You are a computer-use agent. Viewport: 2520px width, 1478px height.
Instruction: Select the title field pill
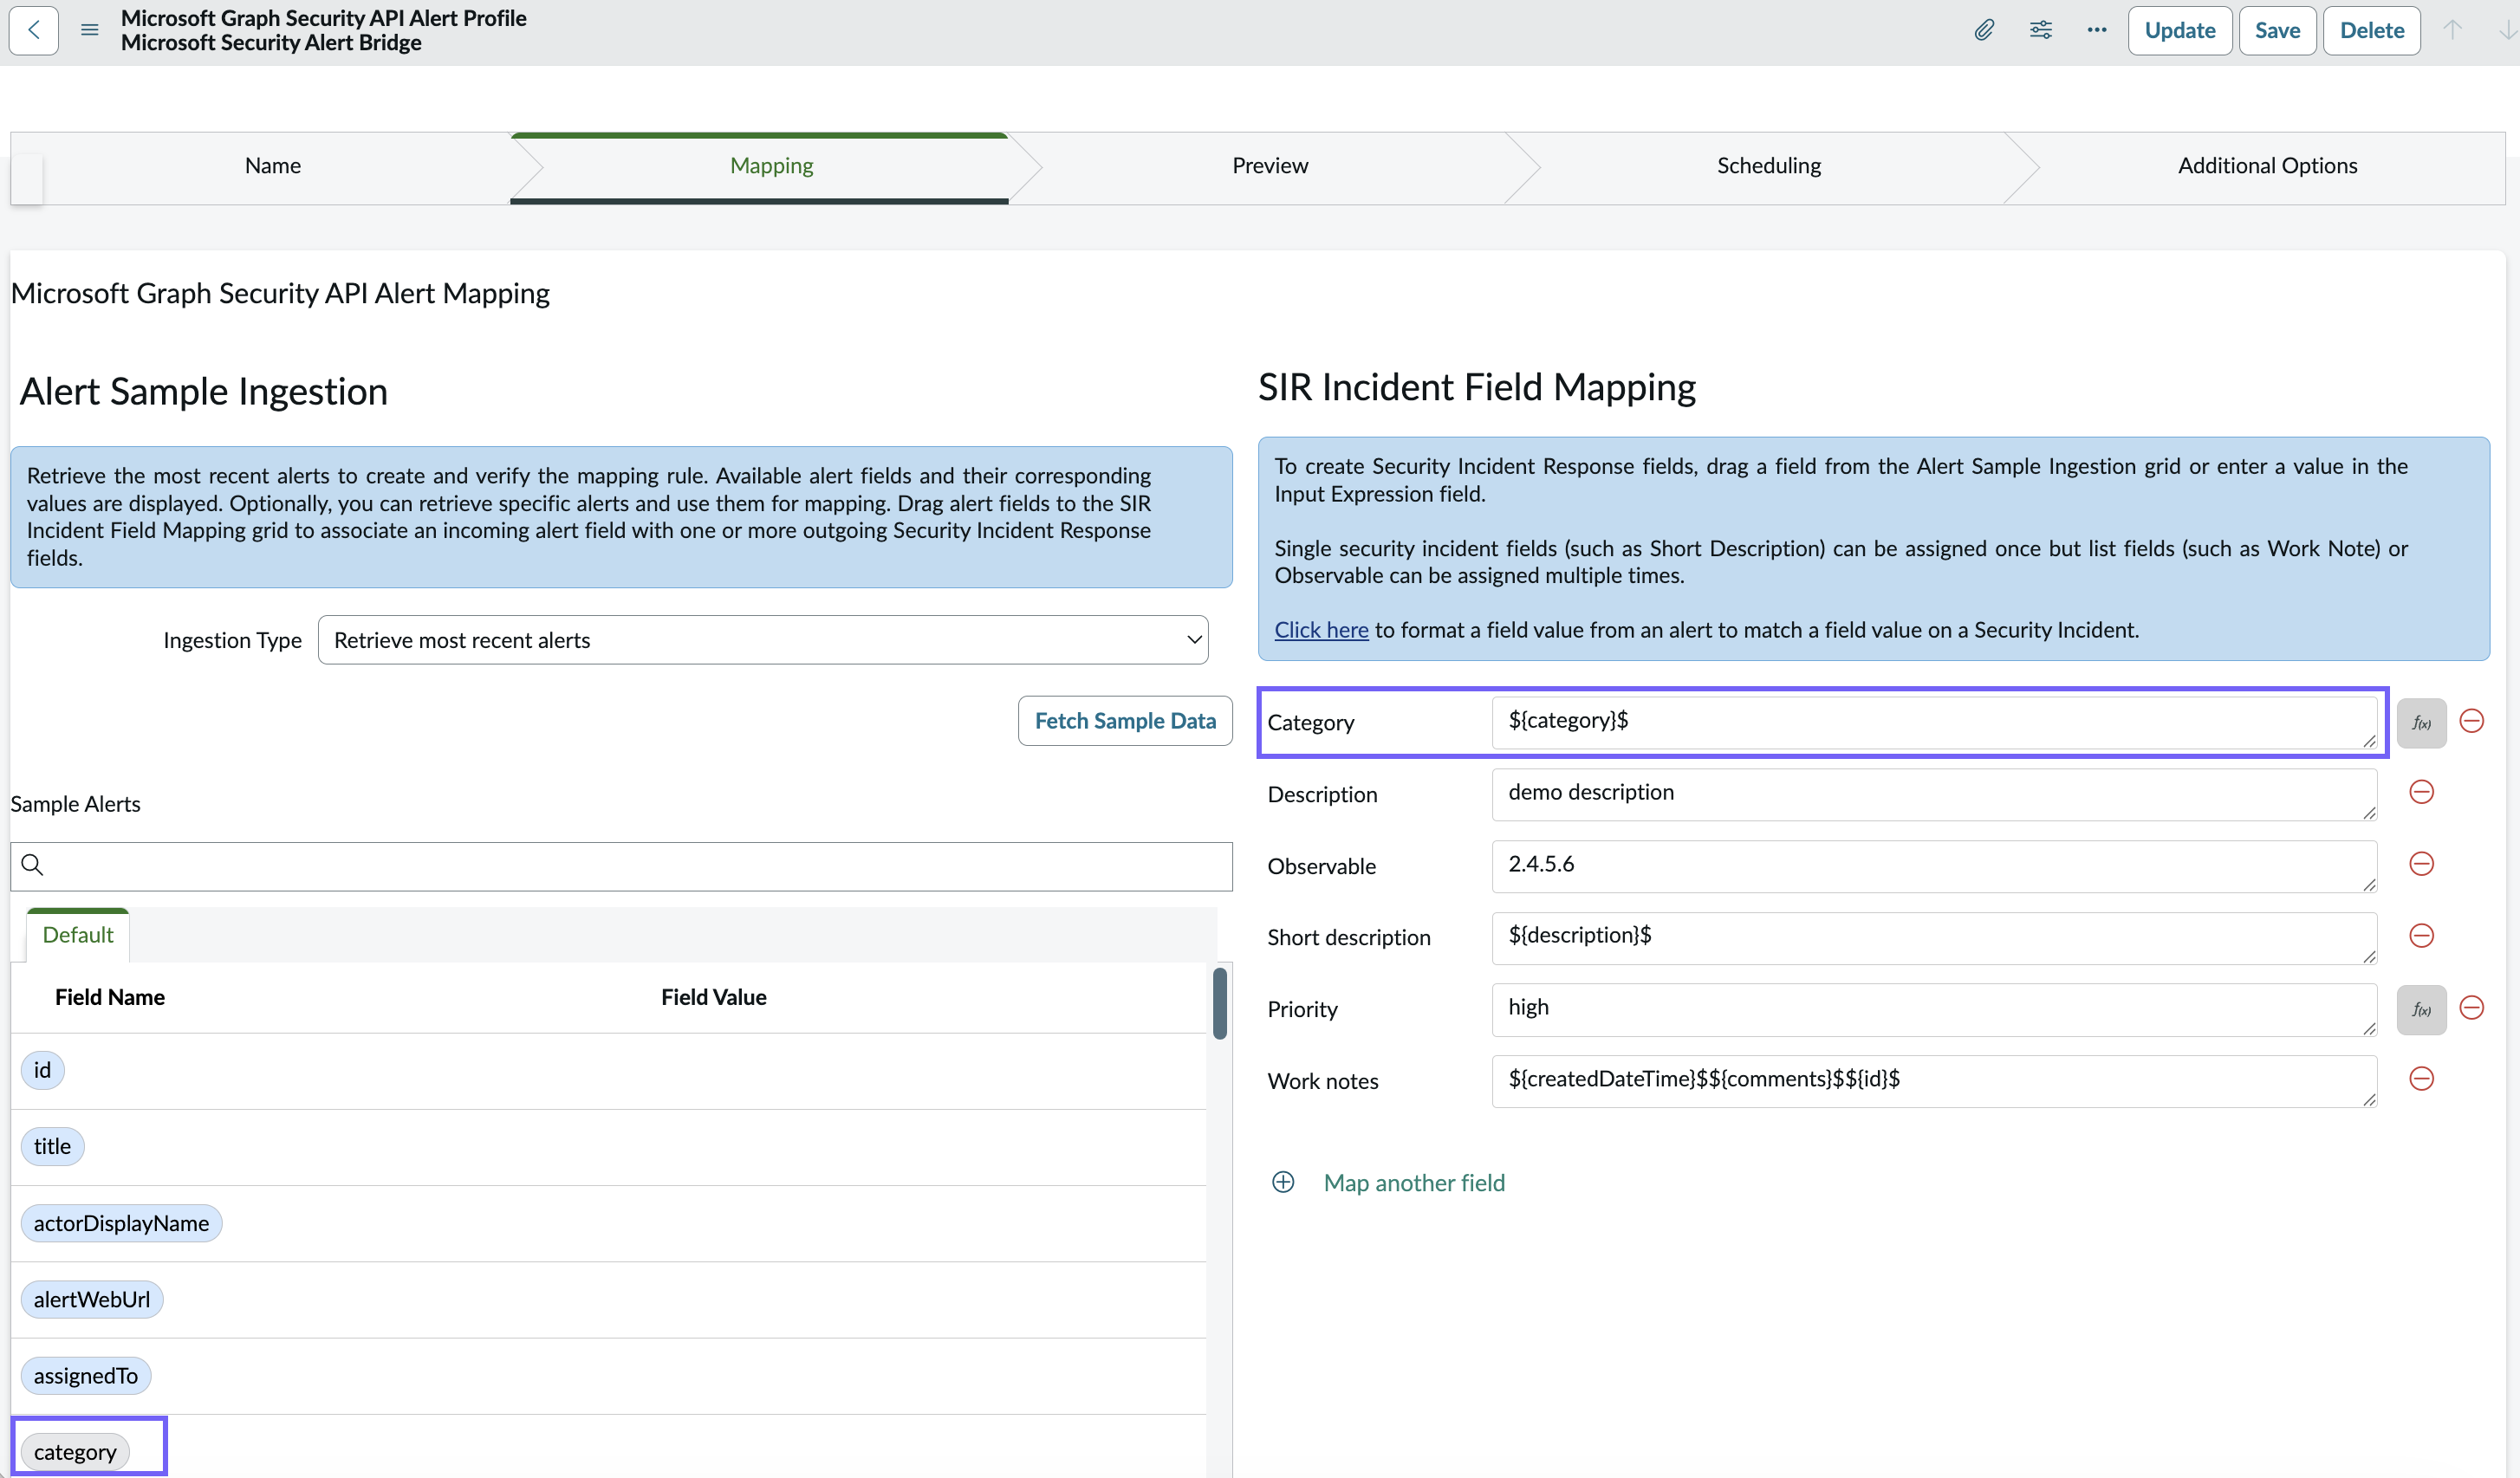click(x=52, y=1146)
